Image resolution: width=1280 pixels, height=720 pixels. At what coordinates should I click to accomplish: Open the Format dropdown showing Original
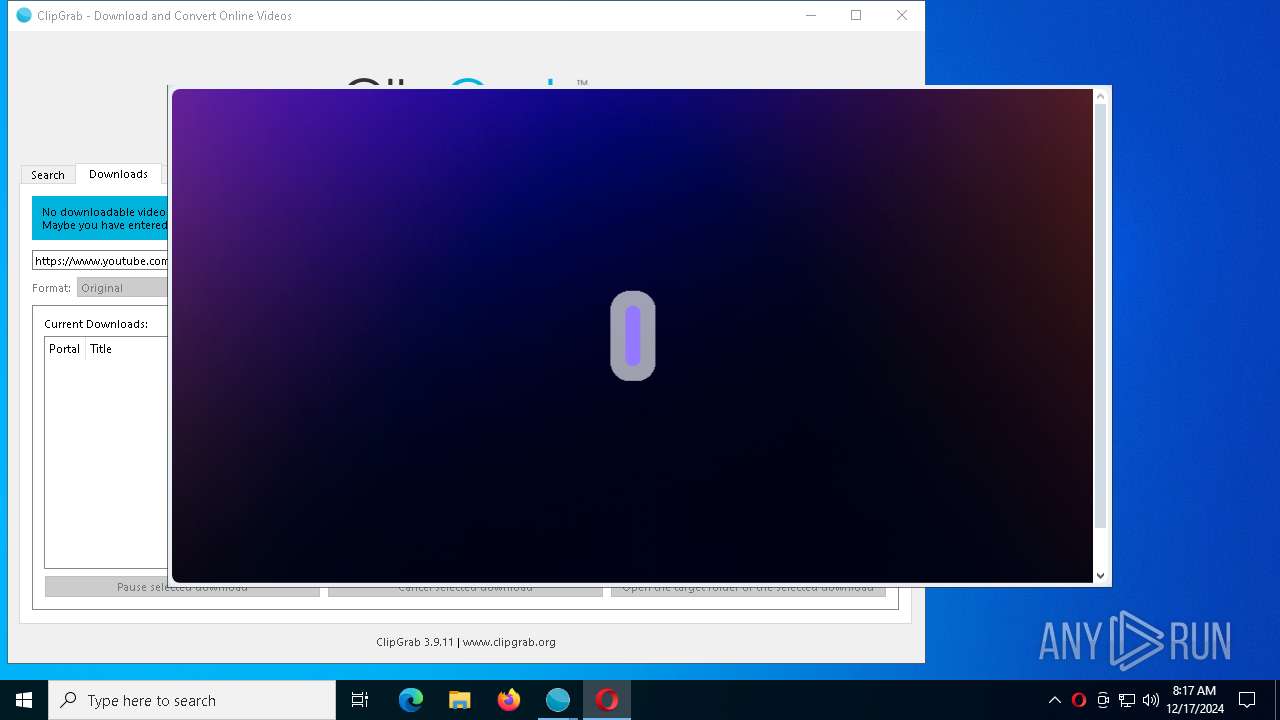tap(122, 288)
